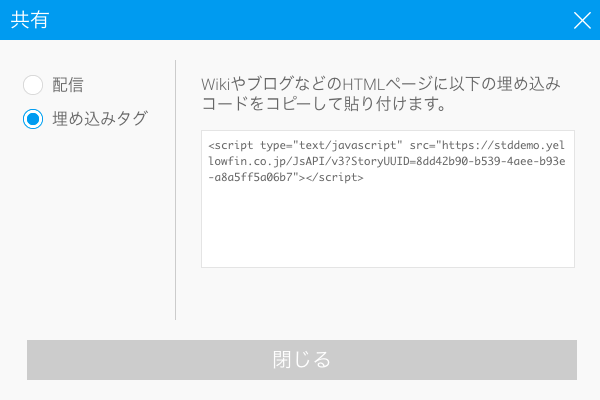Close the 共有 dialog with the X icon
600x400 pixels.
coord(582,20)
